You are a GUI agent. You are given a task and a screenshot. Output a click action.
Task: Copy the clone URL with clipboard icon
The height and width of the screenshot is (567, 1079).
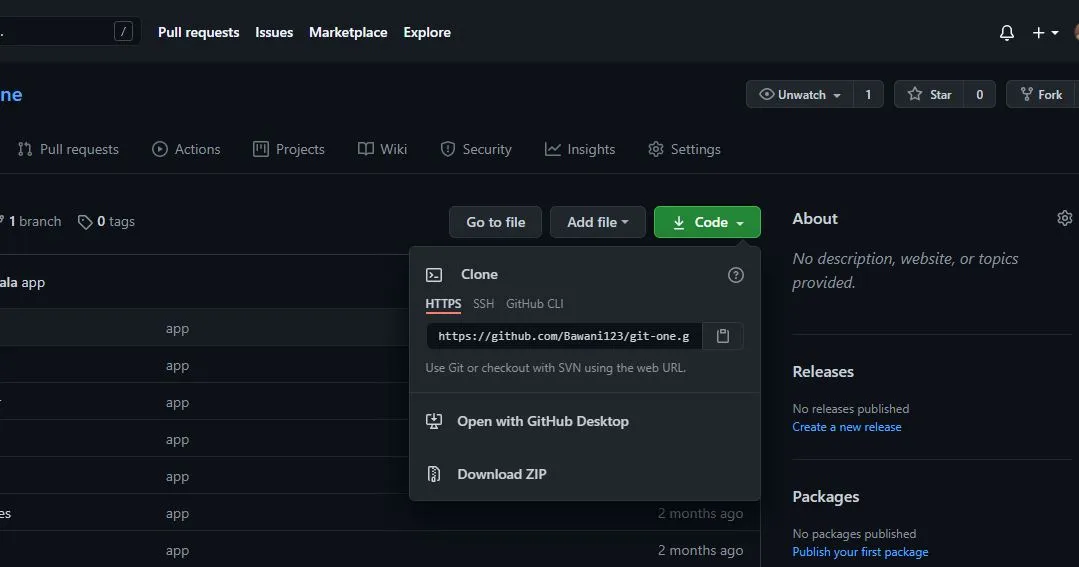click(x=723, y=336)
